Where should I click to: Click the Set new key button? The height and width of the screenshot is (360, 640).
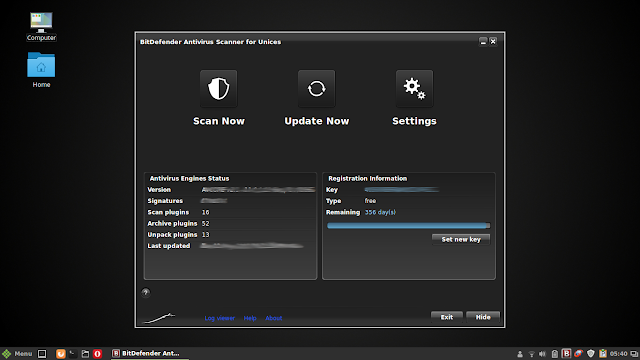[461, 240]
